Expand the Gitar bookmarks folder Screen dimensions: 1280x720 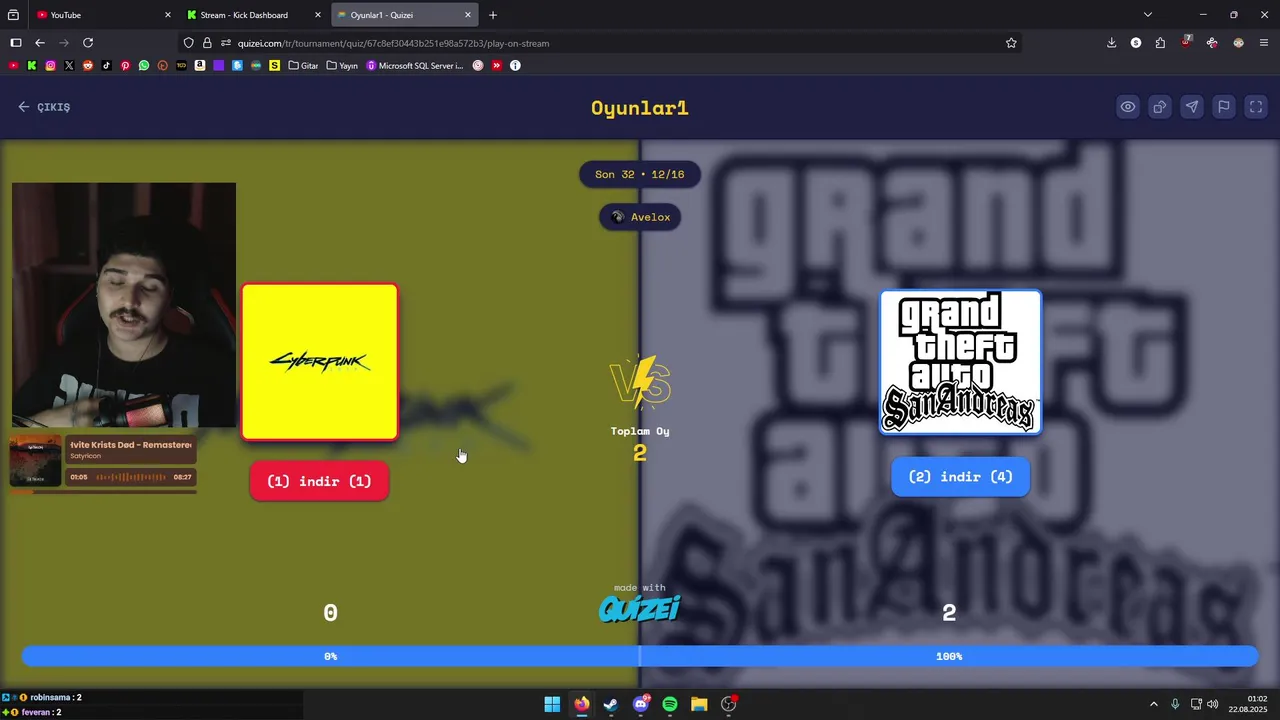coord(303,66)
